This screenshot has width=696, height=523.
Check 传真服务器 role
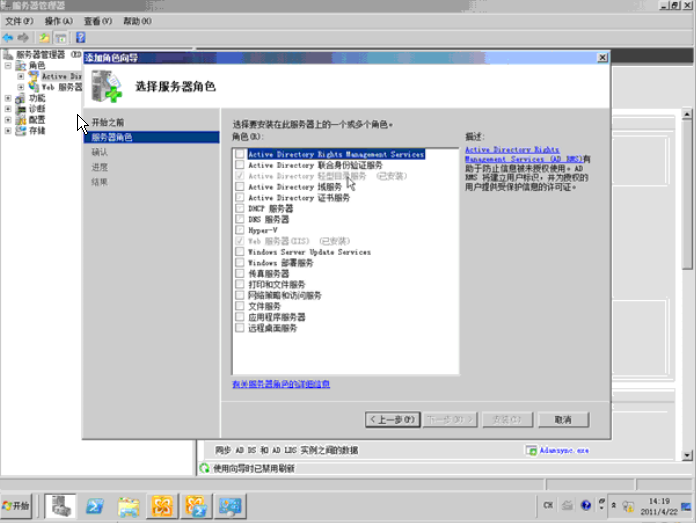(x=240, y=273)
